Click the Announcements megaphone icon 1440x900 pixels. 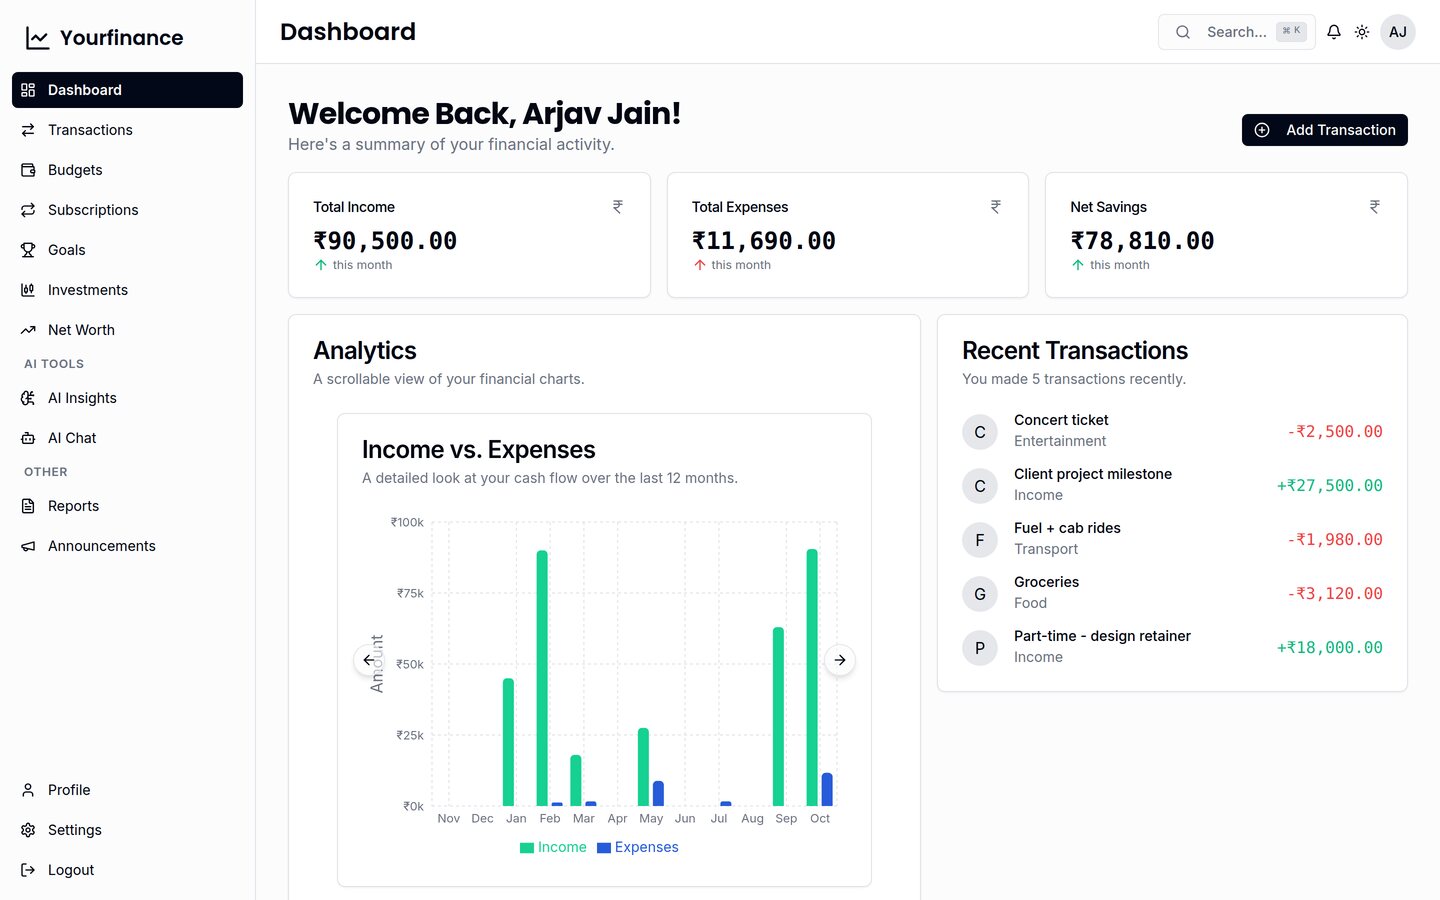click(28, 546)
